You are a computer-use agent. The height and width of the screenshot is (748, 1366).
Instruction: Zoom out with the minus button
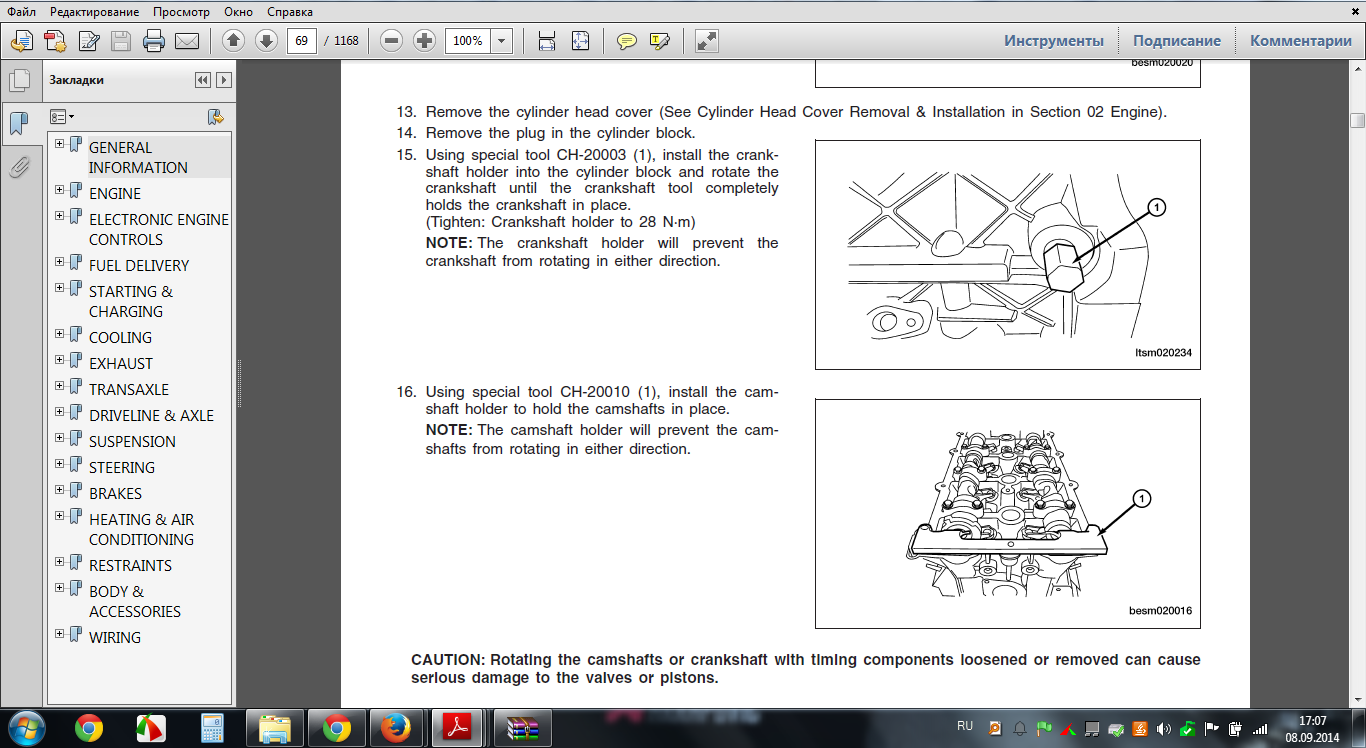392,41
